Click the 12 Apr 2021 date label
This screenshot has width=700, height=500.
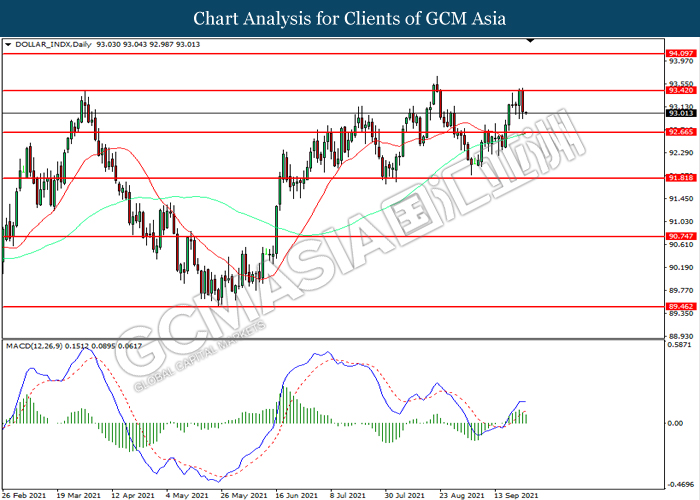coord(133,496)
